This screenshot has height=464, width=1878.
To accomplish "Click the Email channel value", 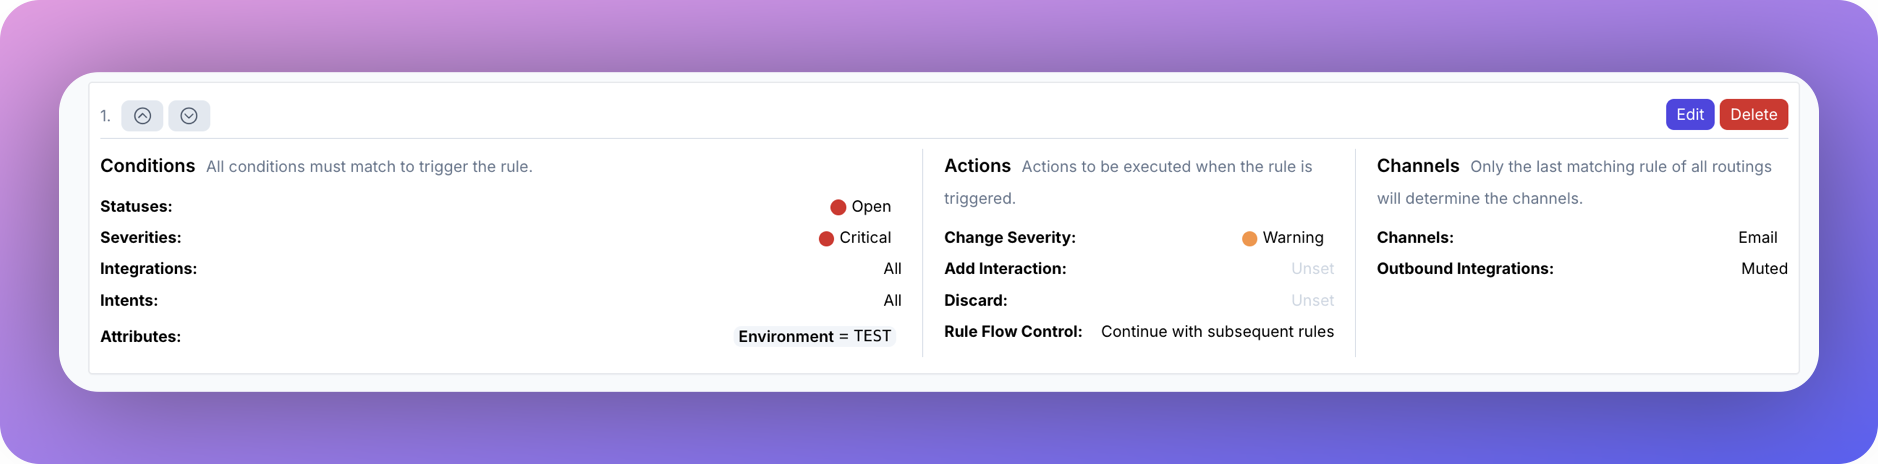I will [x=1757, y=238].
